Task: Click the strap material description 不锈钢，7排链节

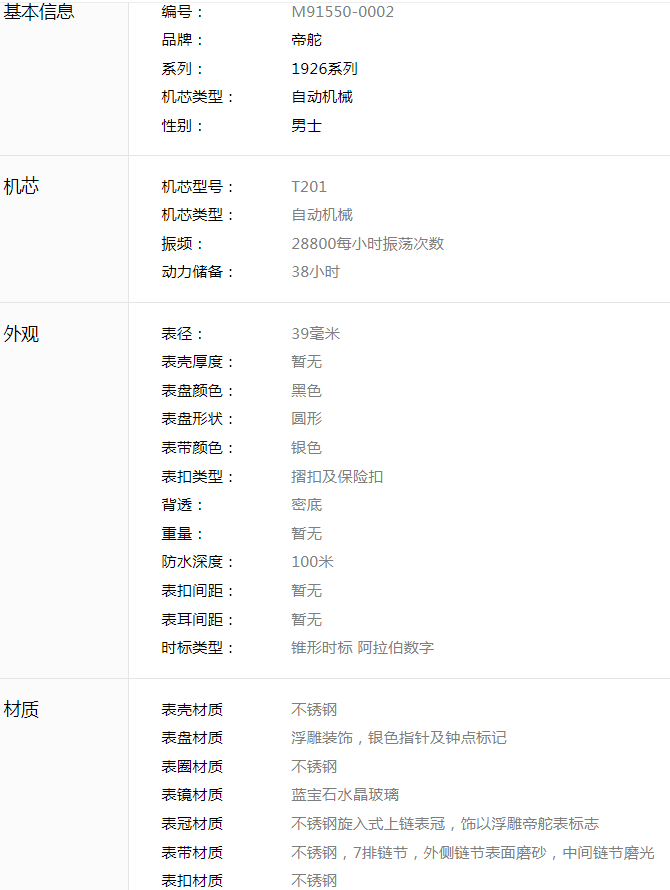Action: 349,853
